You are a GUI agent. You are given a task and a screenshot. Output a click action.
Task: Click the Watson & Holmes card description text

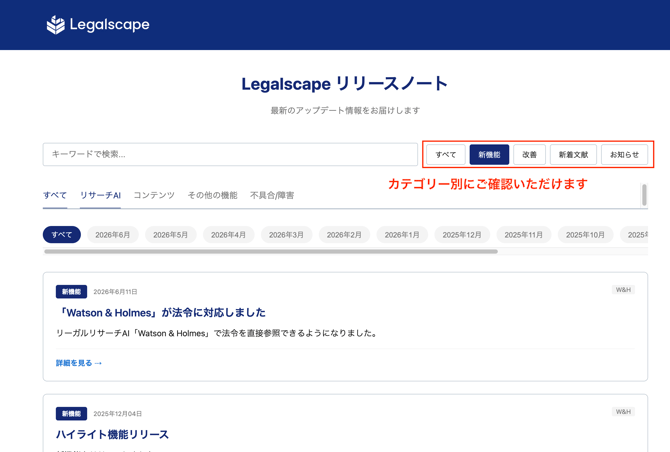(217, 333)
